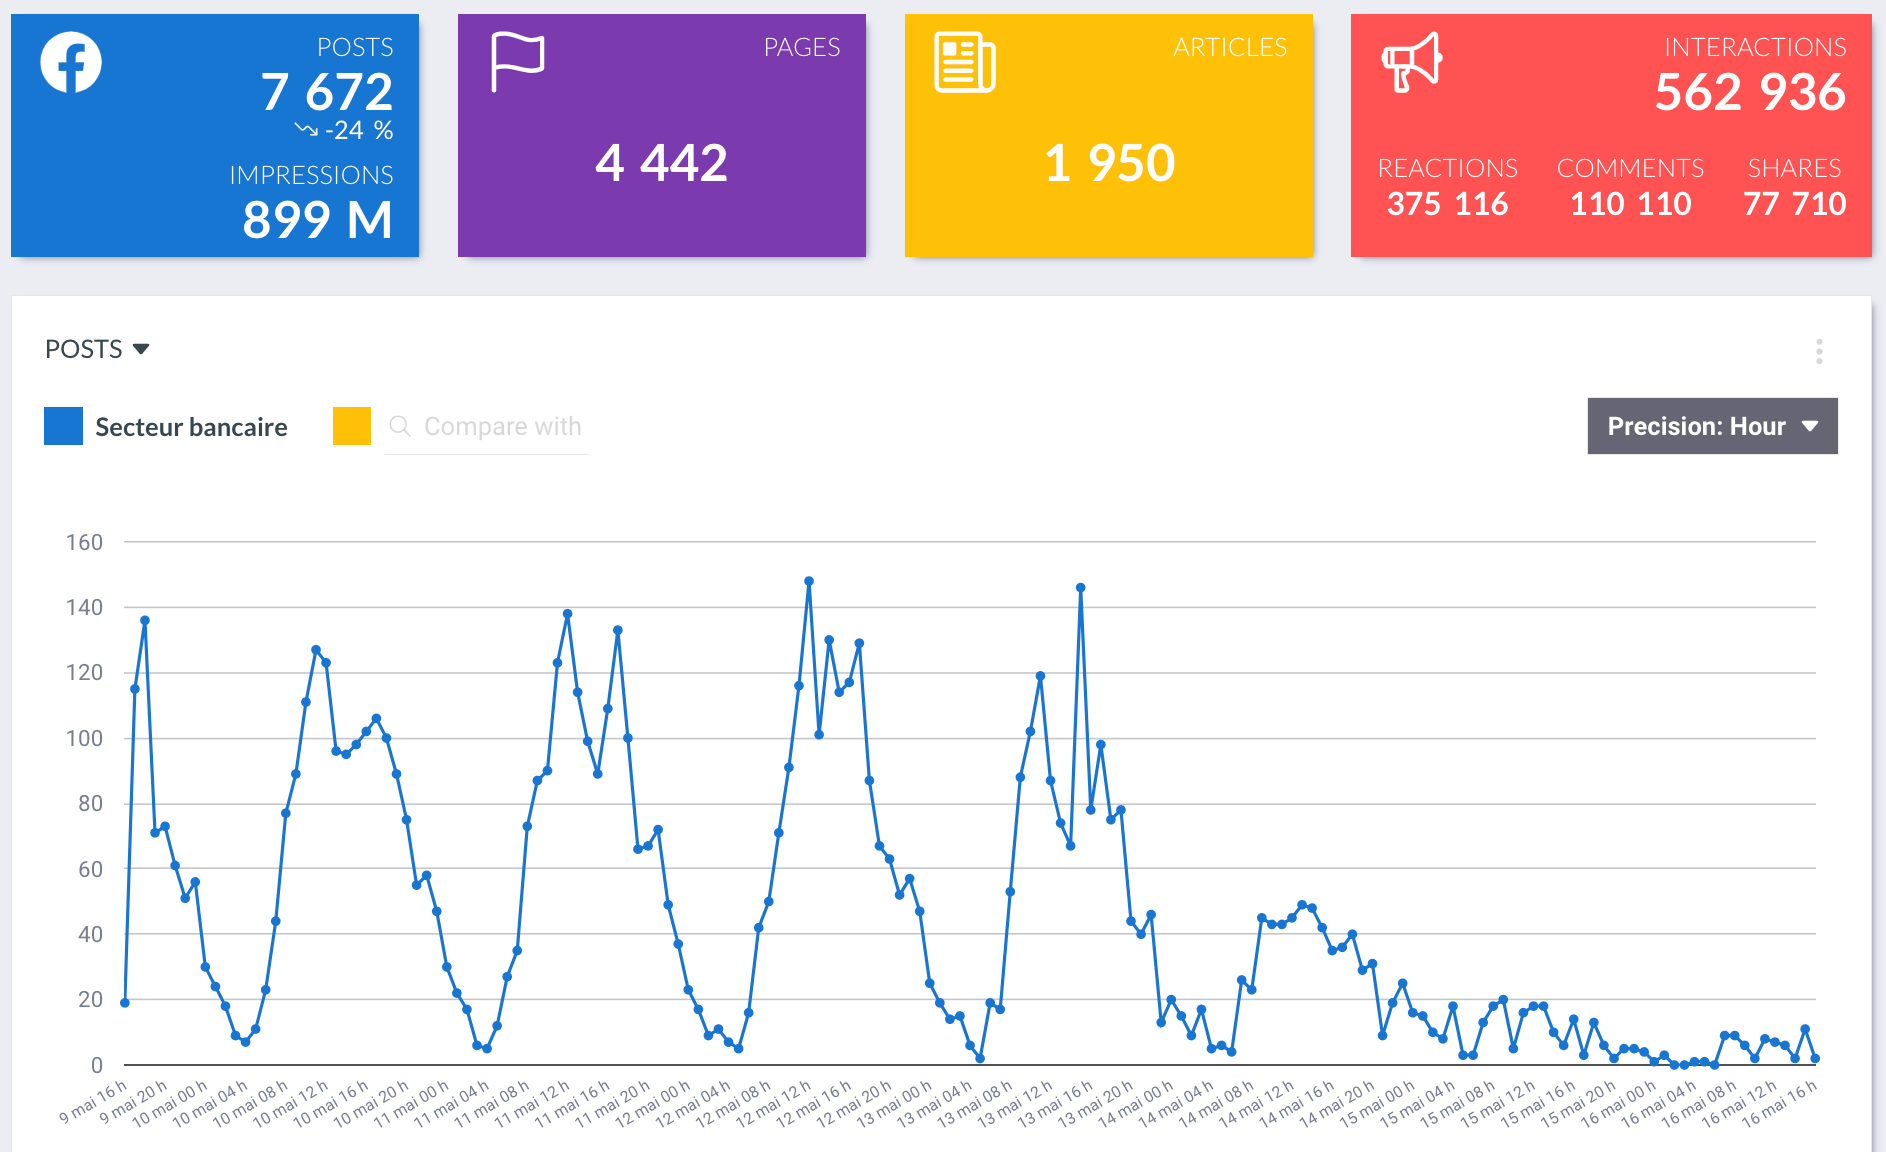Click the REACTIONS count 375 116
This screenshot has height=1152, width=1886.
(1447, 204)
